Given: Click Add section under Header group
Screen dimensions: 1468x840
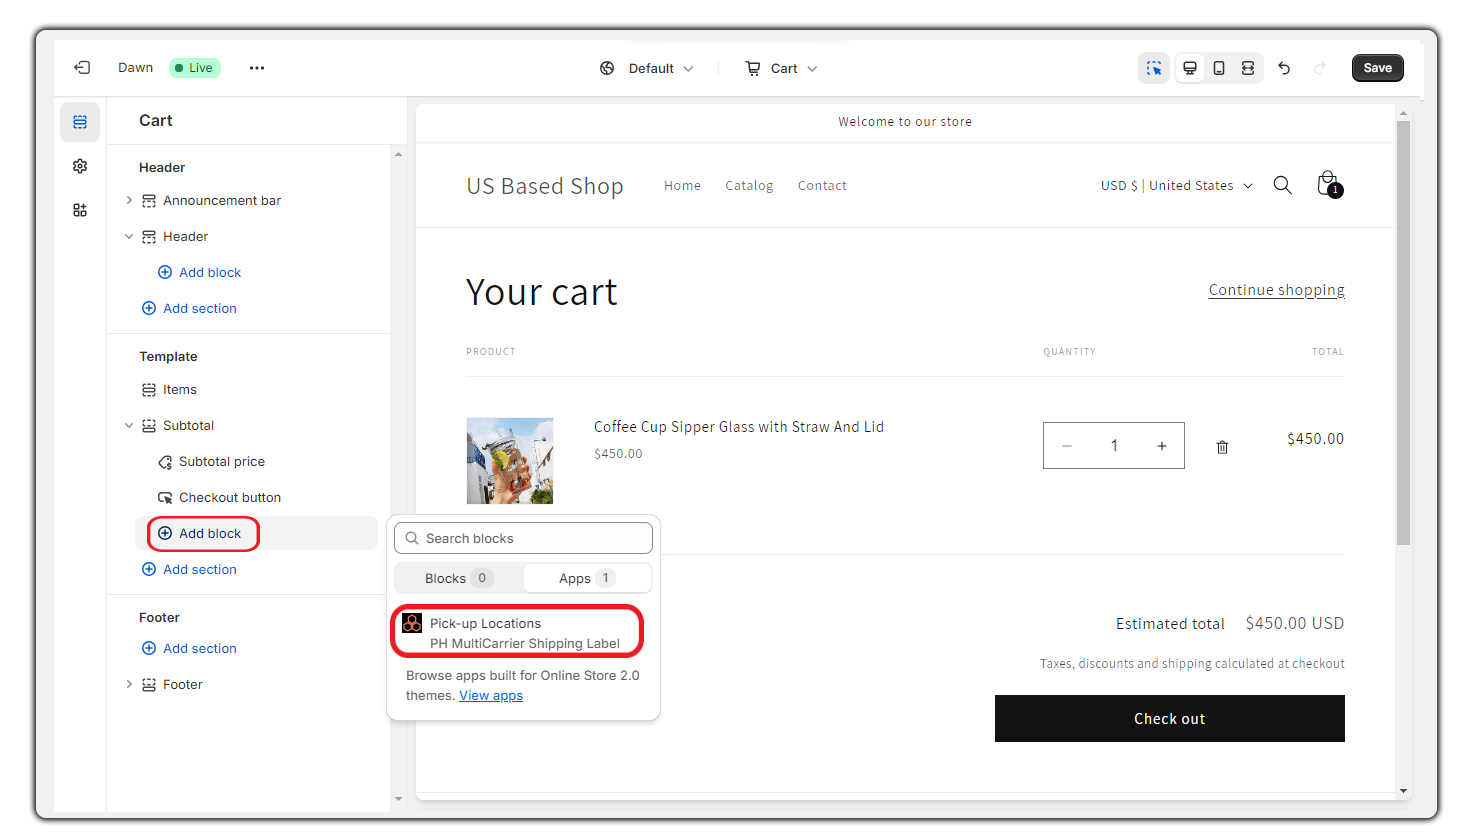Looking at the screenshot, I should [189, 308].
